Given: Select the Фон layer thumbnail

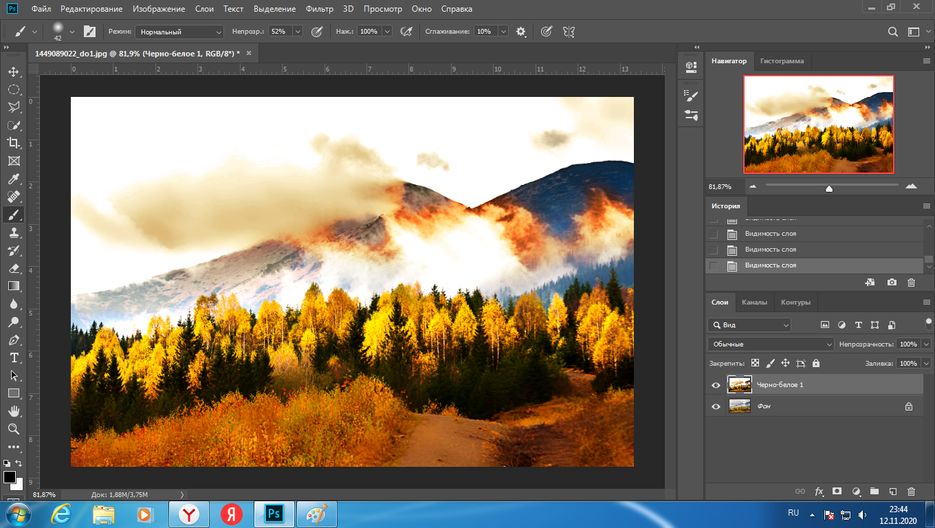Looking at the screenshot, I should [x=739, y=407].
